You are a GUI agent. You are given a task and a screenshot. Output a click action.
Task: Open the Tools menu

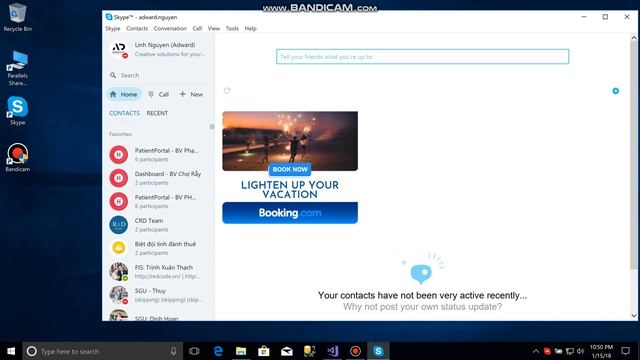click(x=232, y=29)
